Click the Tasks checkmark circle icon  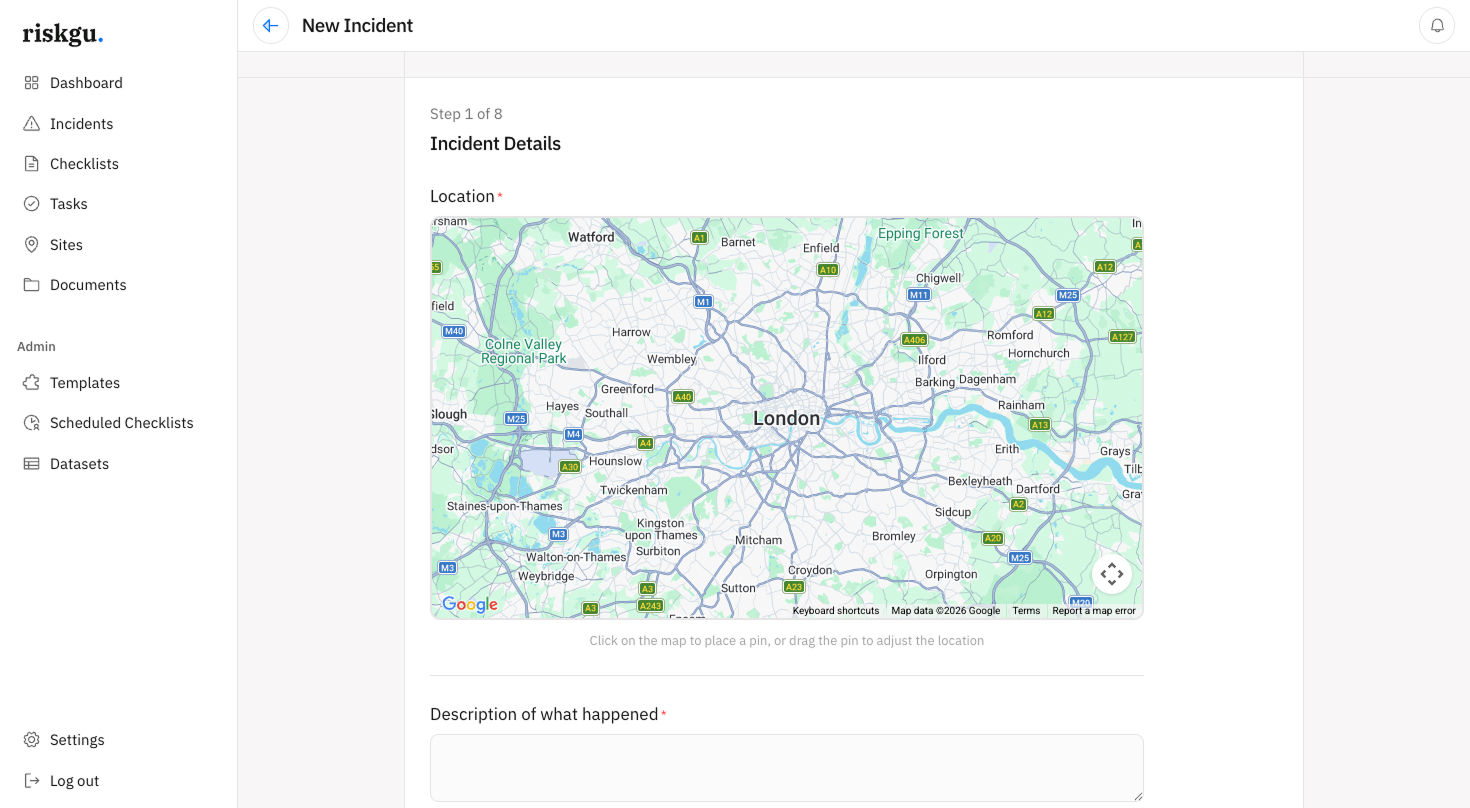tap(32, 204)
